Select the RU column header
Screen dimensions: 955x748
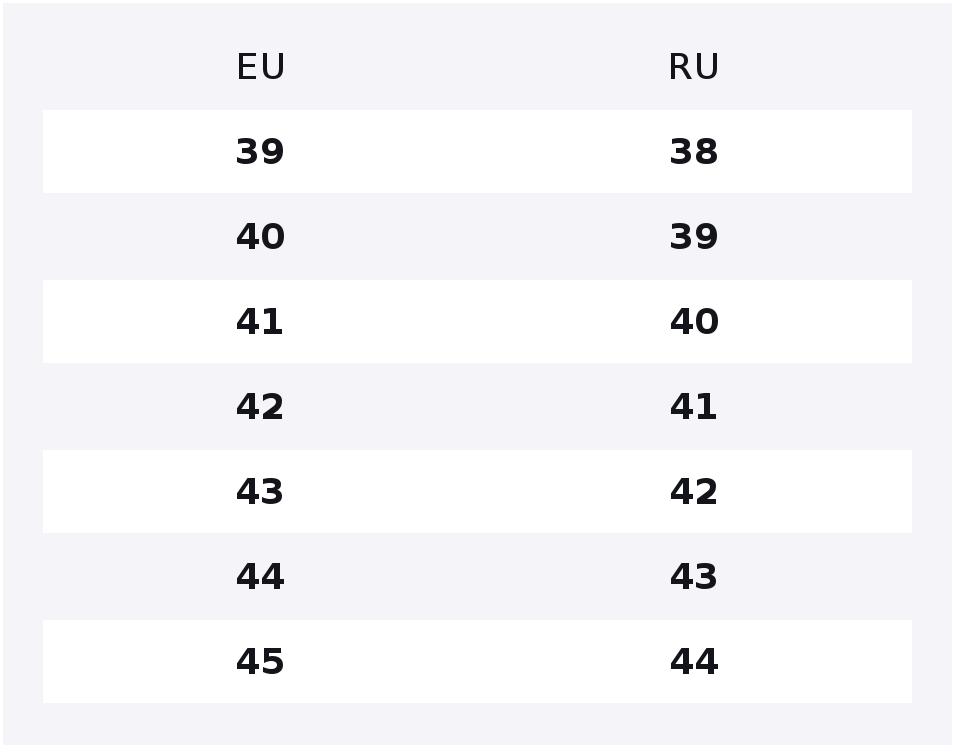click(x=694, y=67)
